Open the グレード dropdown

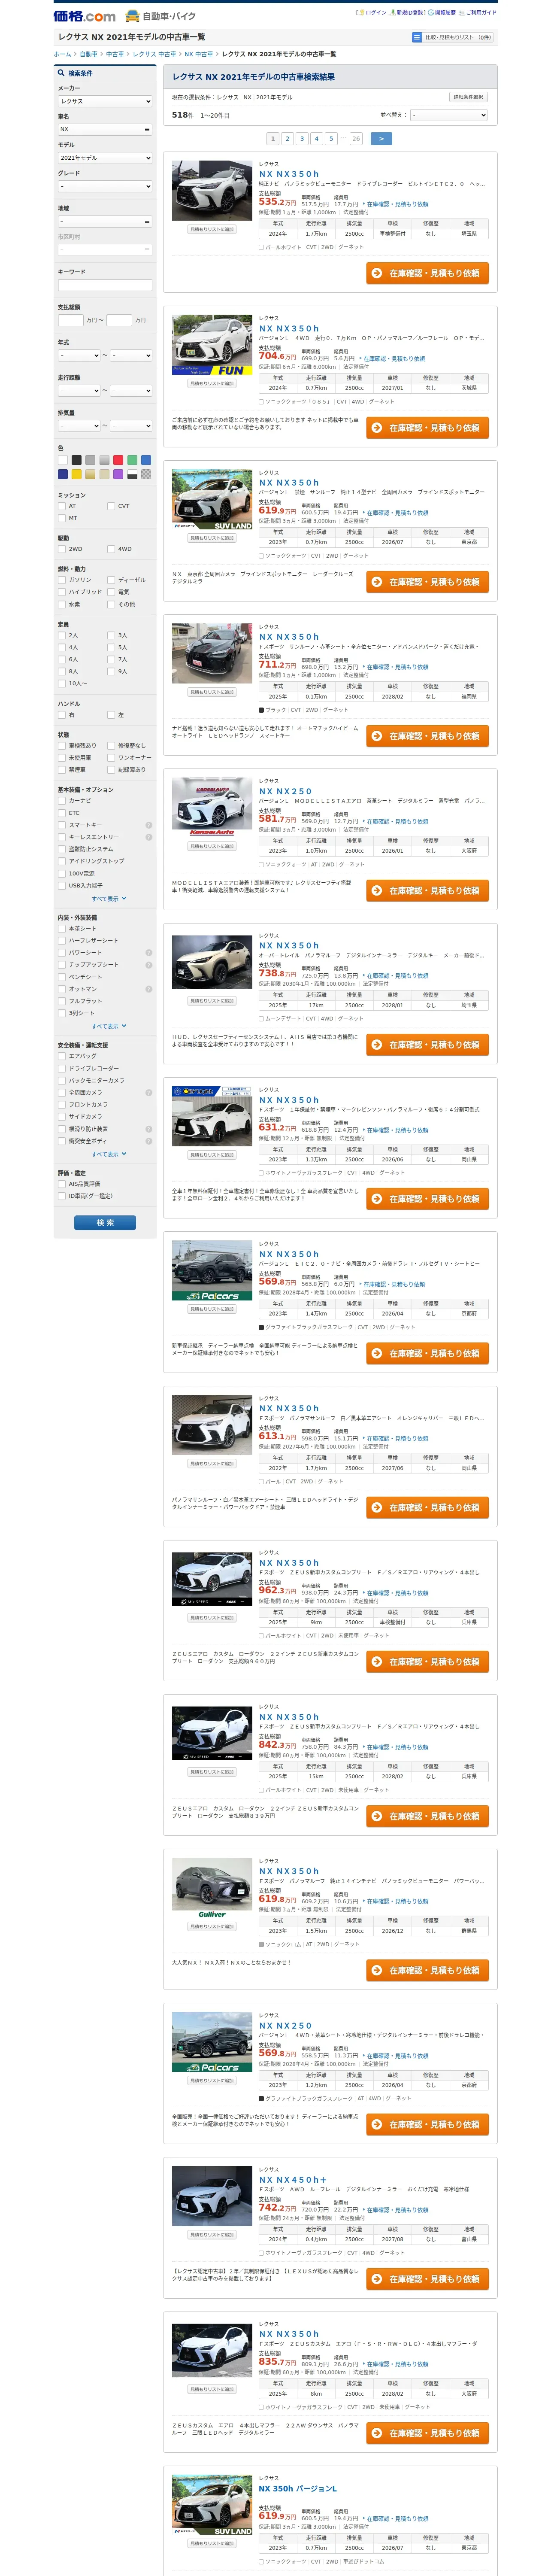coord(105,186)
